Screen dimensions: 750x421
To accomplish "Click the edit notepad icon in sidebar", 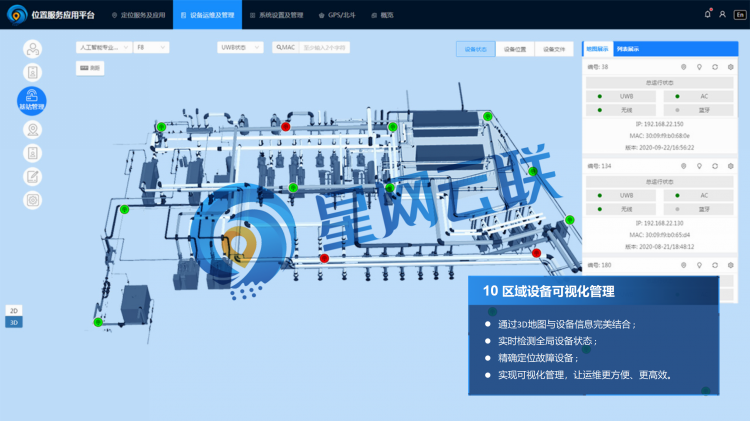I will click(x=32, y=176).
